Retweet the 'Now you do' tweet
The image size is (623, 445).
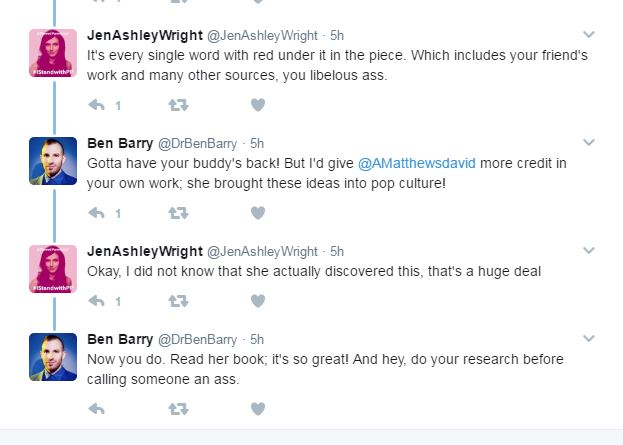(178, 408)
